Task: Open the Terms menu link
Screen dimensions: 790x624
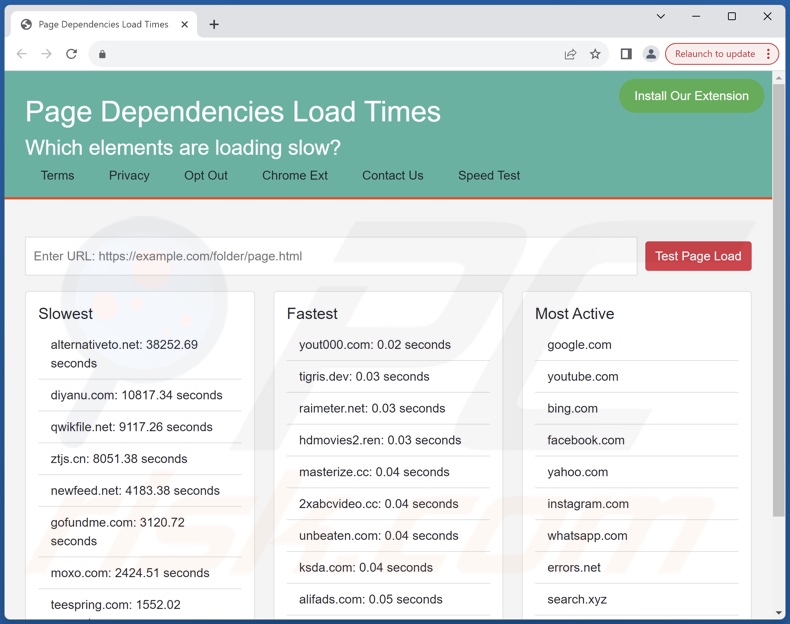Action: click(x=57, y=175)
